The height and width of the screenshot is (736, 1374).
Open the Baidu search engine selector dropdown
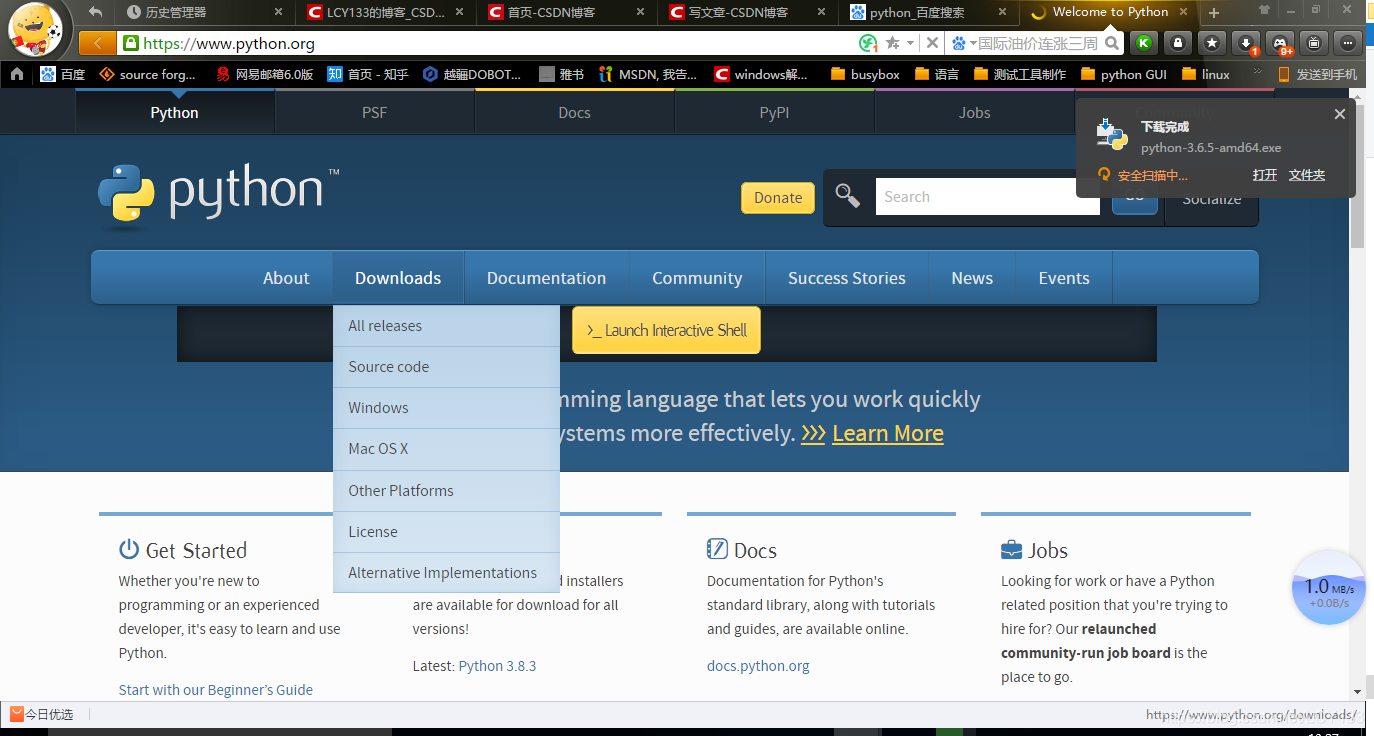point(963,43)
